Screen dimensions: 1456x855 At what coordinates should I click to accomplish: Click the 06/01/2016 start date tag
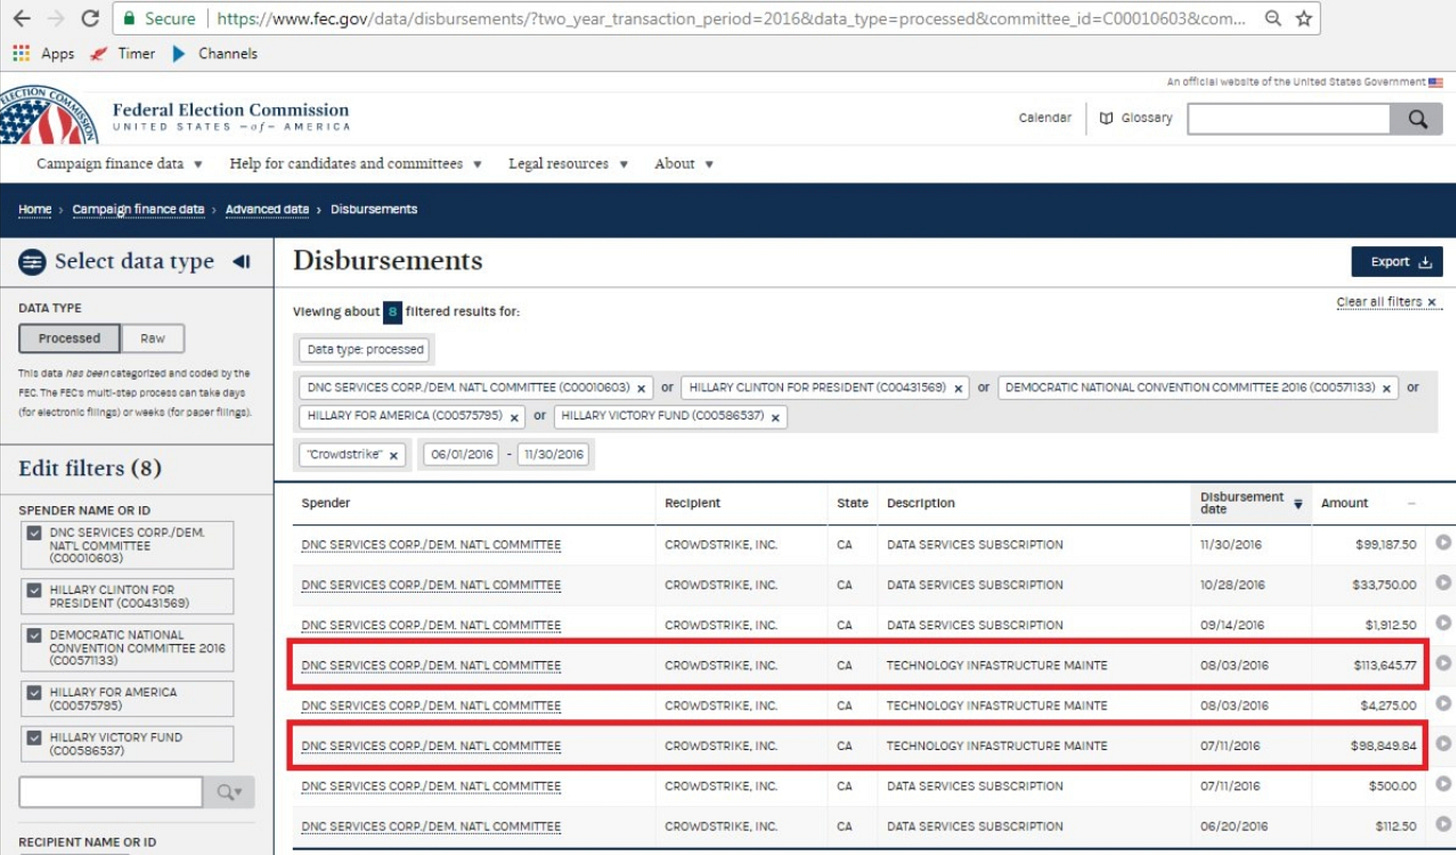(x=461, y=454)
